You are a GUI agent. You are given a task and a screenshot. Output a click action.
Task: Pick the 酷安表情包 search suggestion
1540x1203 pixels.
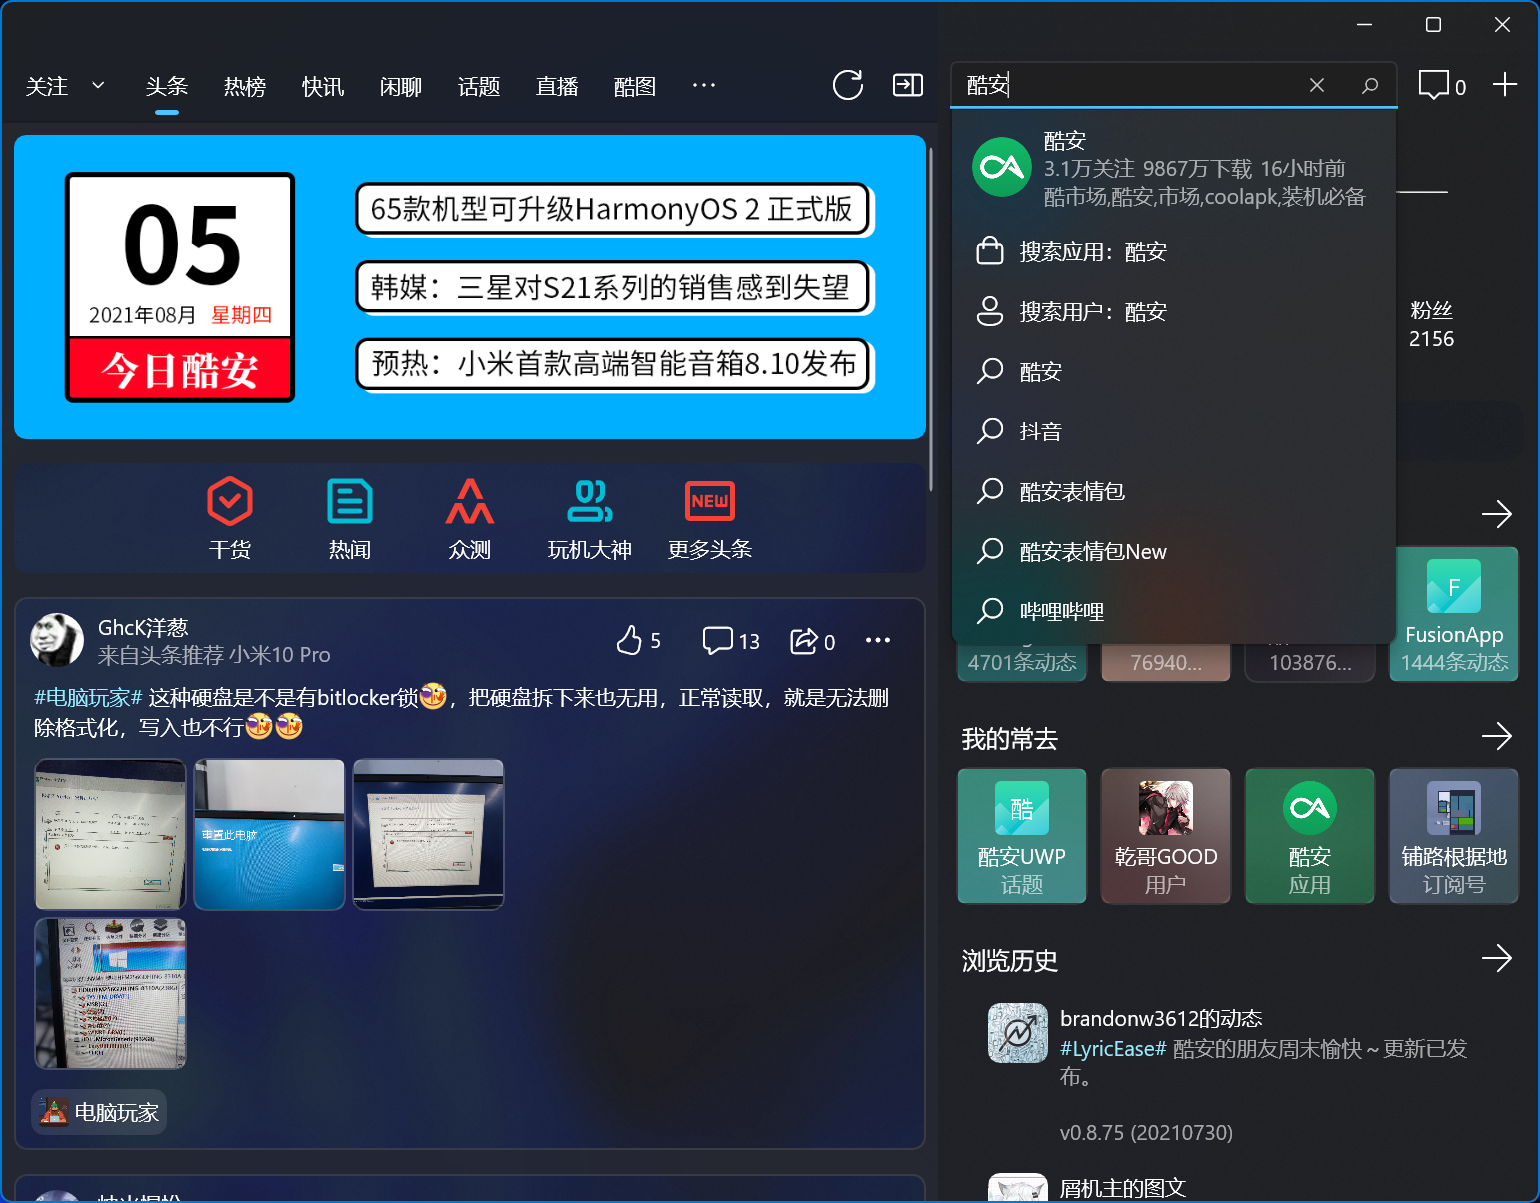coord(1174,491)
